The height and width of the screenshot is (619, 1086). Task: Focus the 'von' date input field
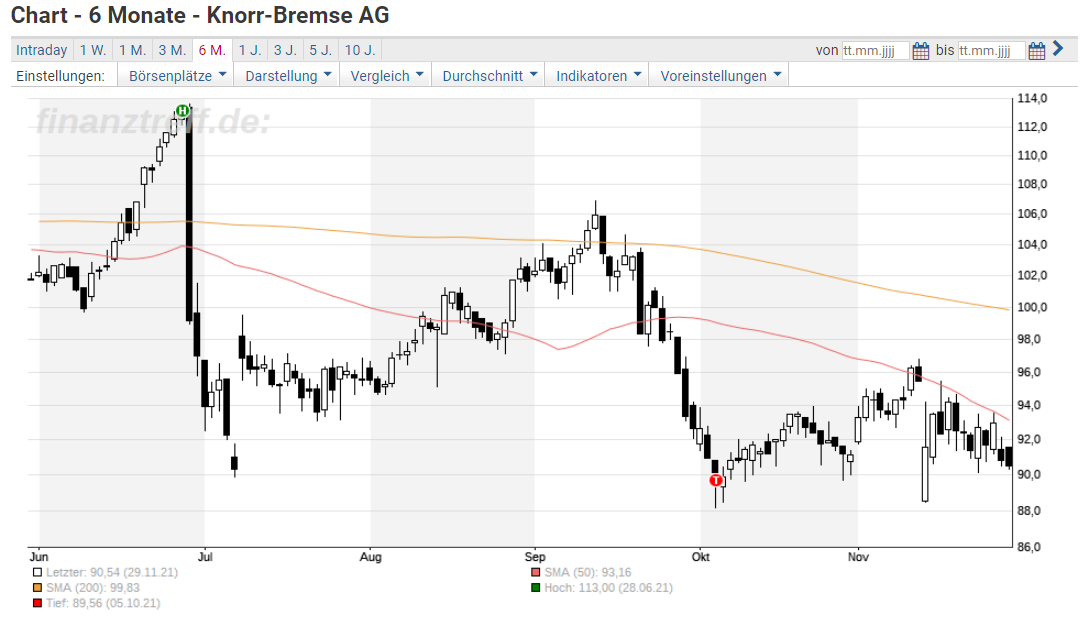[875, 51]
